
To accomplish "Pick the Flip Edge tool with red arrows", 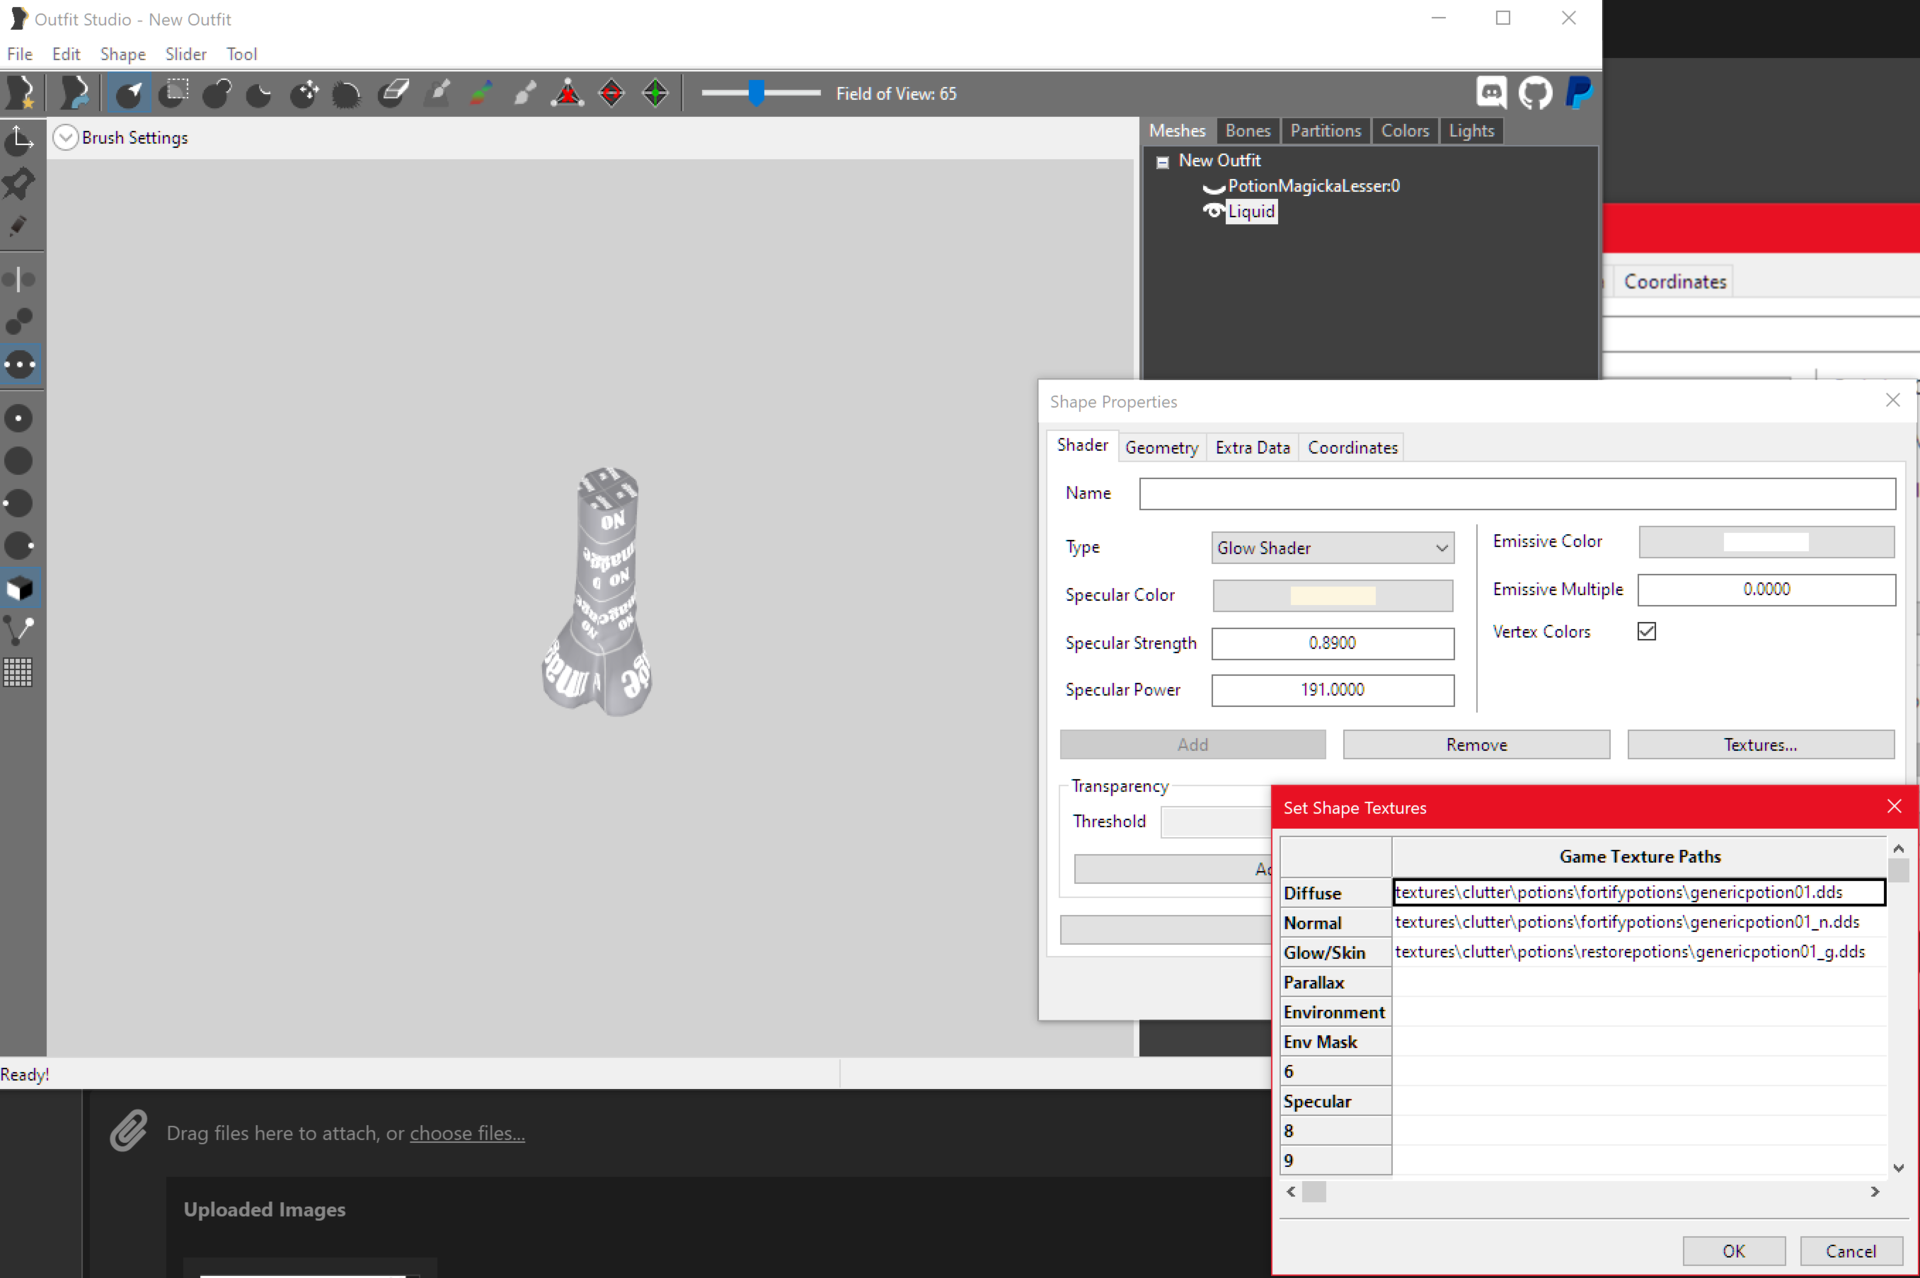I will [x=611, y=93].
